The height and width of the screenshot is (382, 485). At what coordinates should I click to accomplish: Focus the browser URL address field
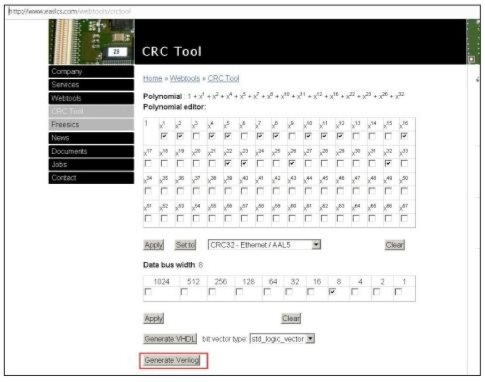(243, 11)
